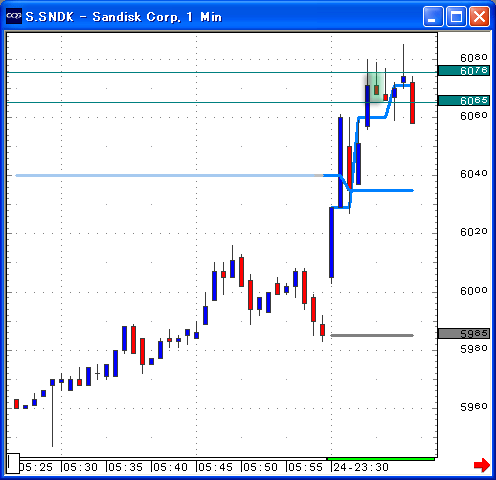Click the title bar text S.SNDK Sandisk Corp
496x480 pixels.
click(x=124, y=17)
